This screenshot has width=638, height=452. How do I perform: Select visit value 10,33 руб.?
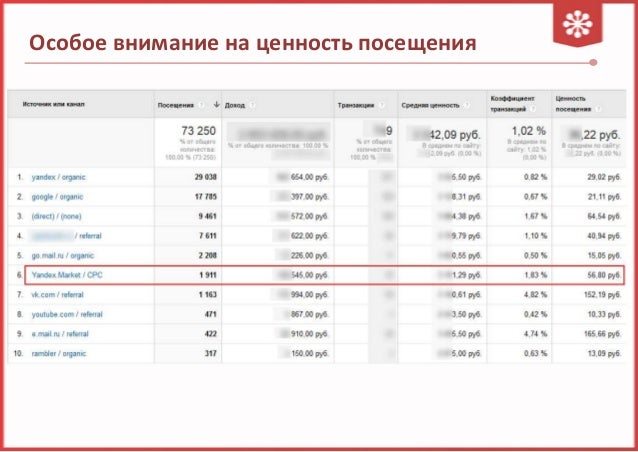pos(604,314)
